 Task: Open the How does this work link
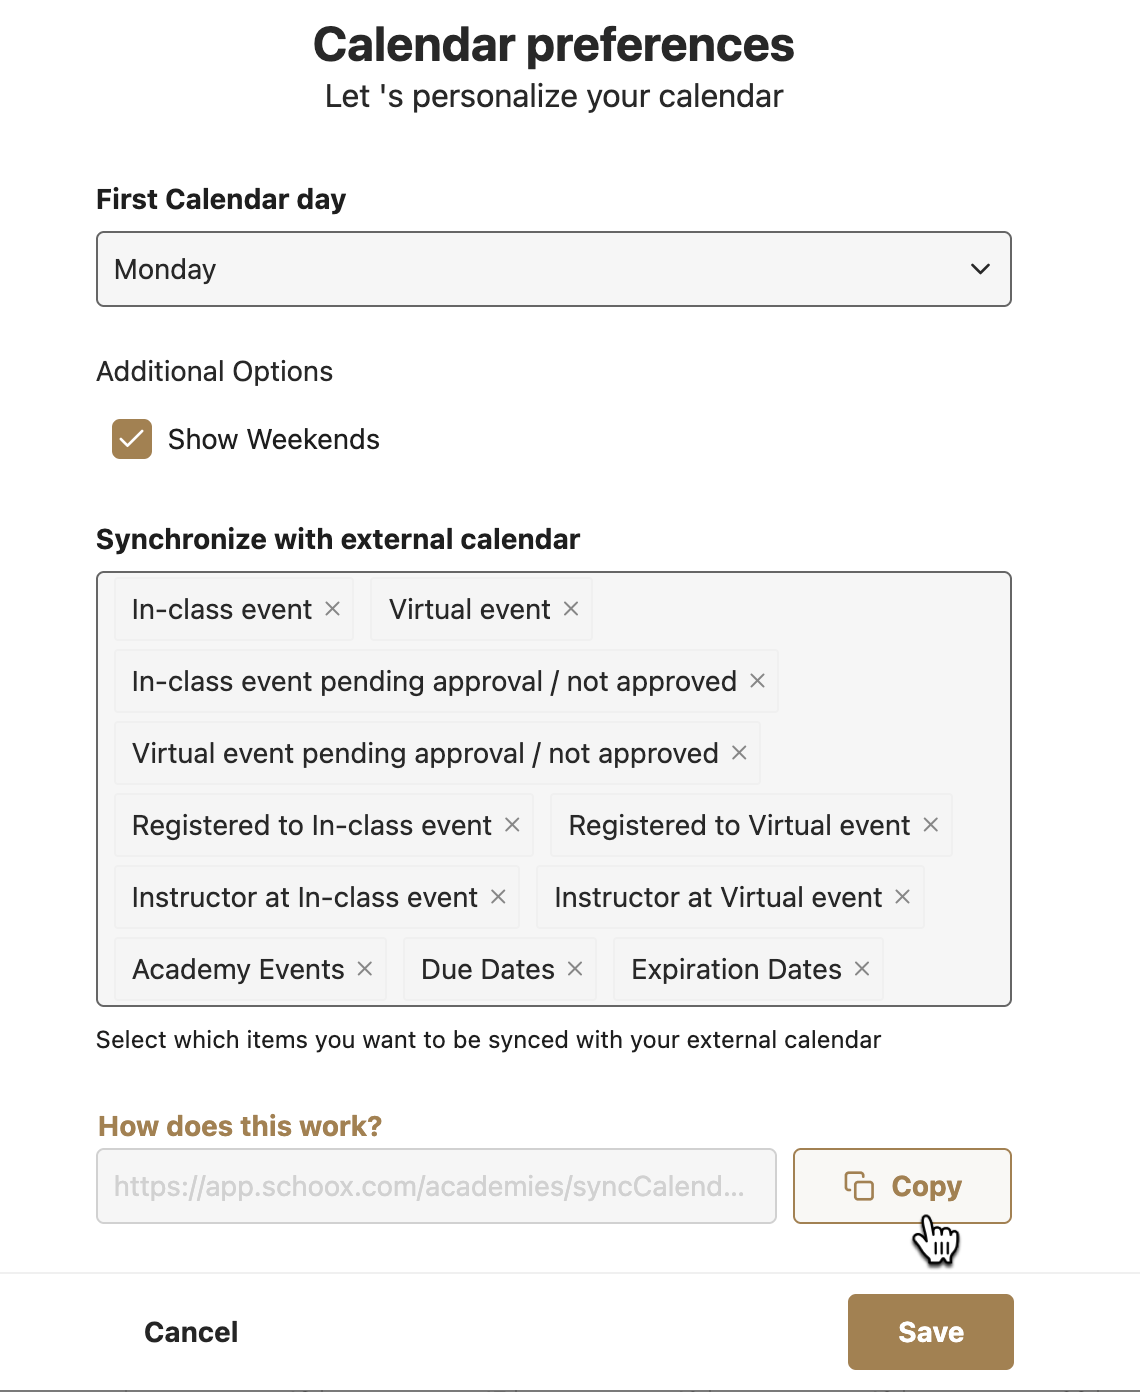(240, 1126)
